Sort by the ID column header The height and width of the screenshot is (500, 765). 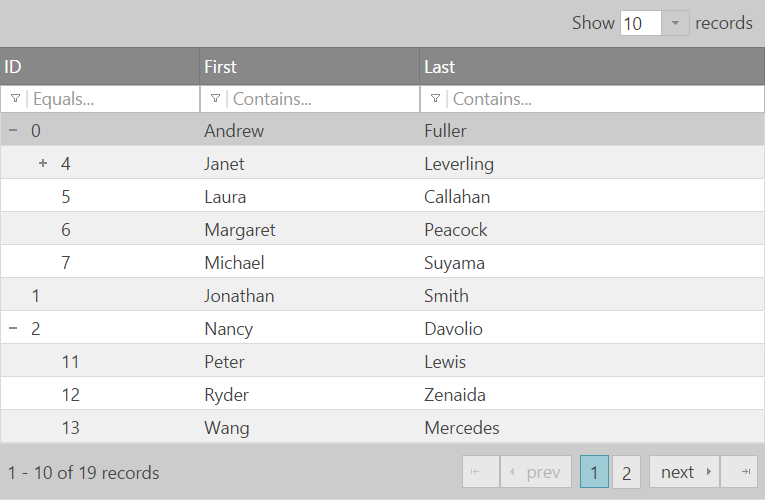pos(100,67)
